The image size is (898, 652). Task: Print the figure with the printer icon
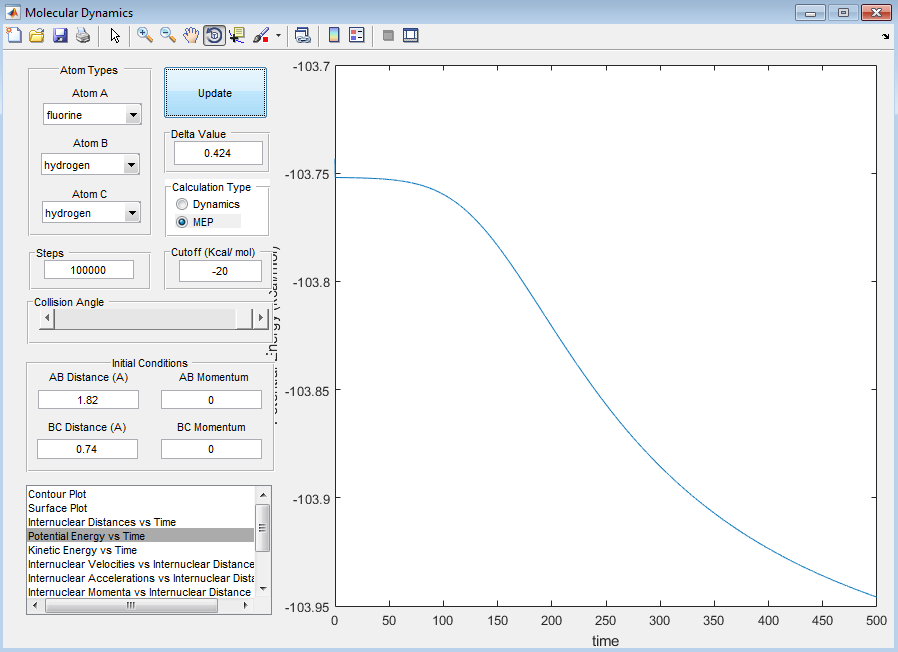pyautogui.click(x=83, y=36)
